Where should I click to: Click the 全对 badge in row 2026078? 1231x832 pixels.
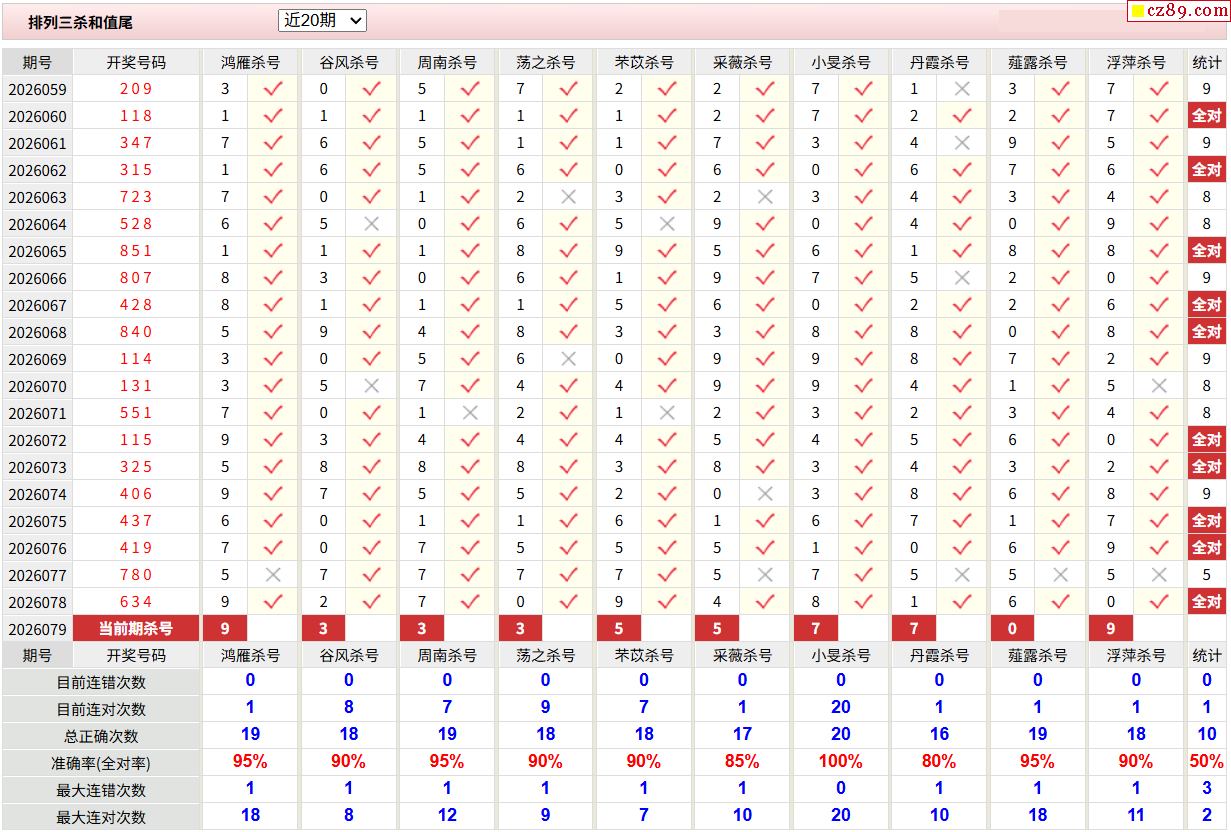click(1207, 602)
